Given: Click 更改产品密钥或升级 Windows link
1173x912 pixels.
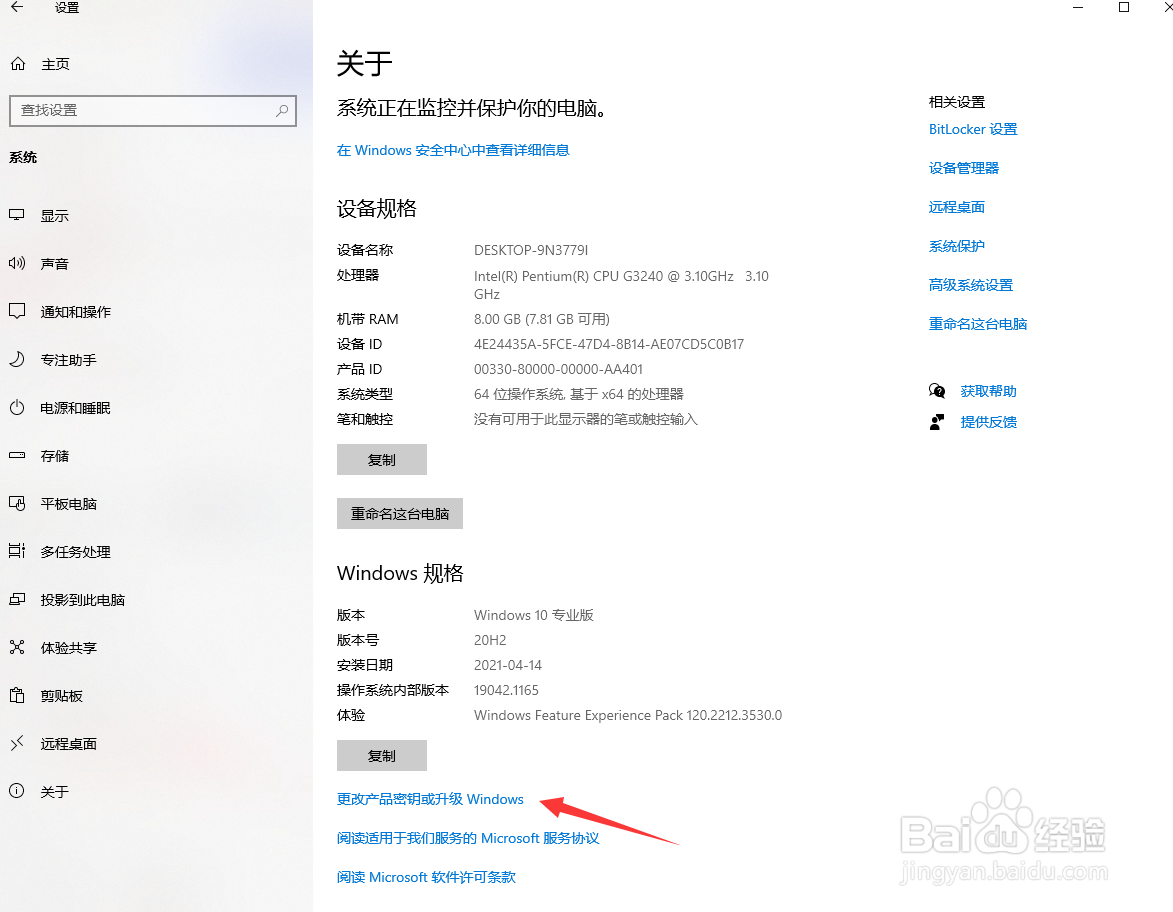Looking at the screenshot, I should [430, 799].
